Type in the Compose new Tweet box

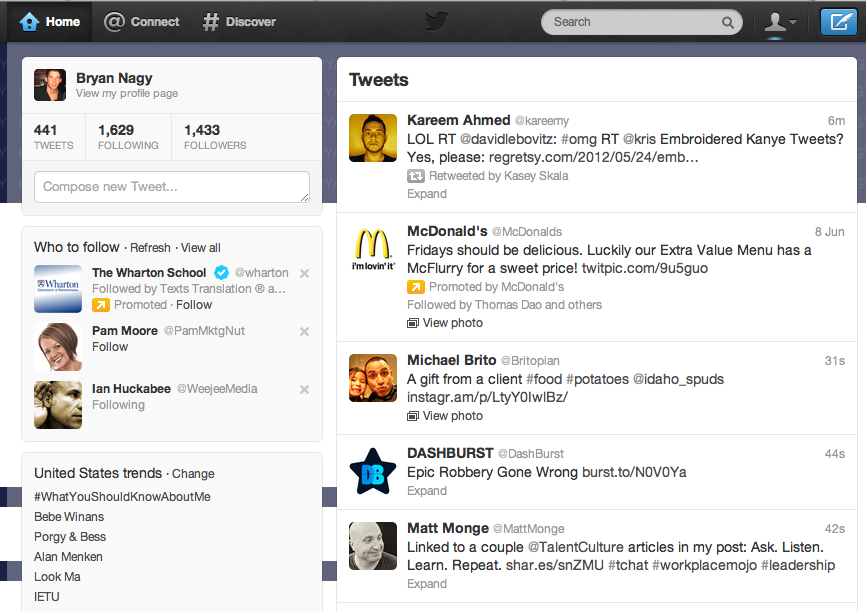point(172,187)
